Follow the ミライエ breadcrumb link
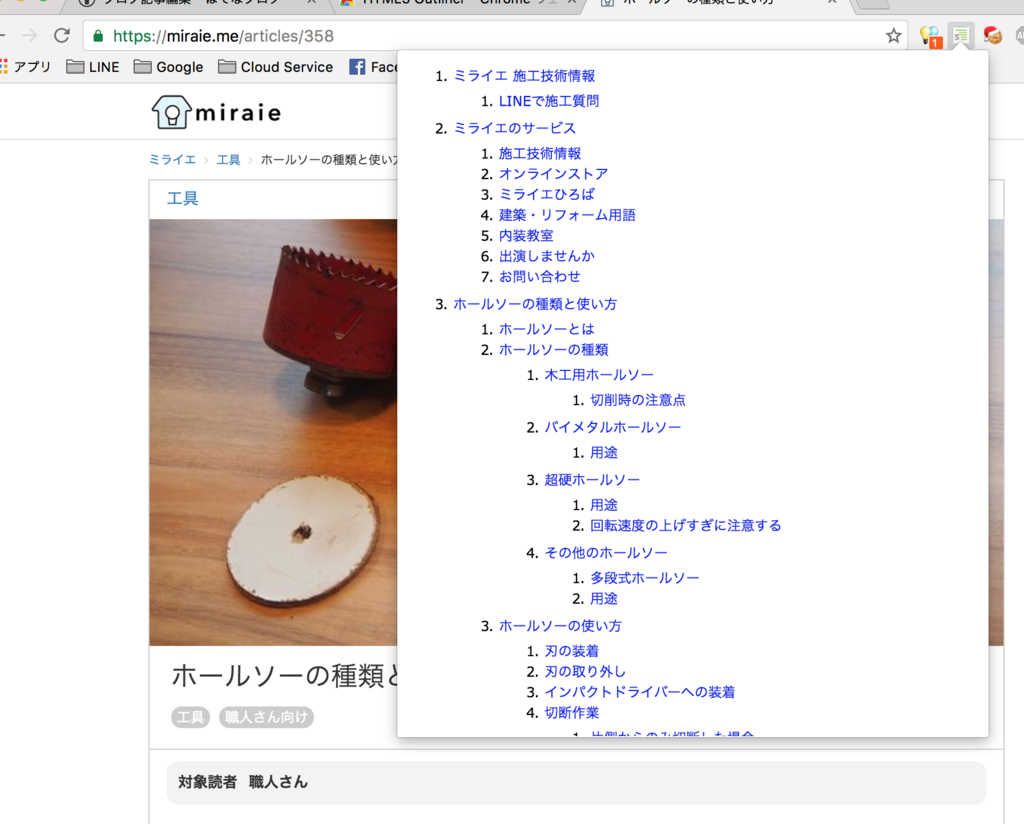1024x824 pixels. [172, 159]
